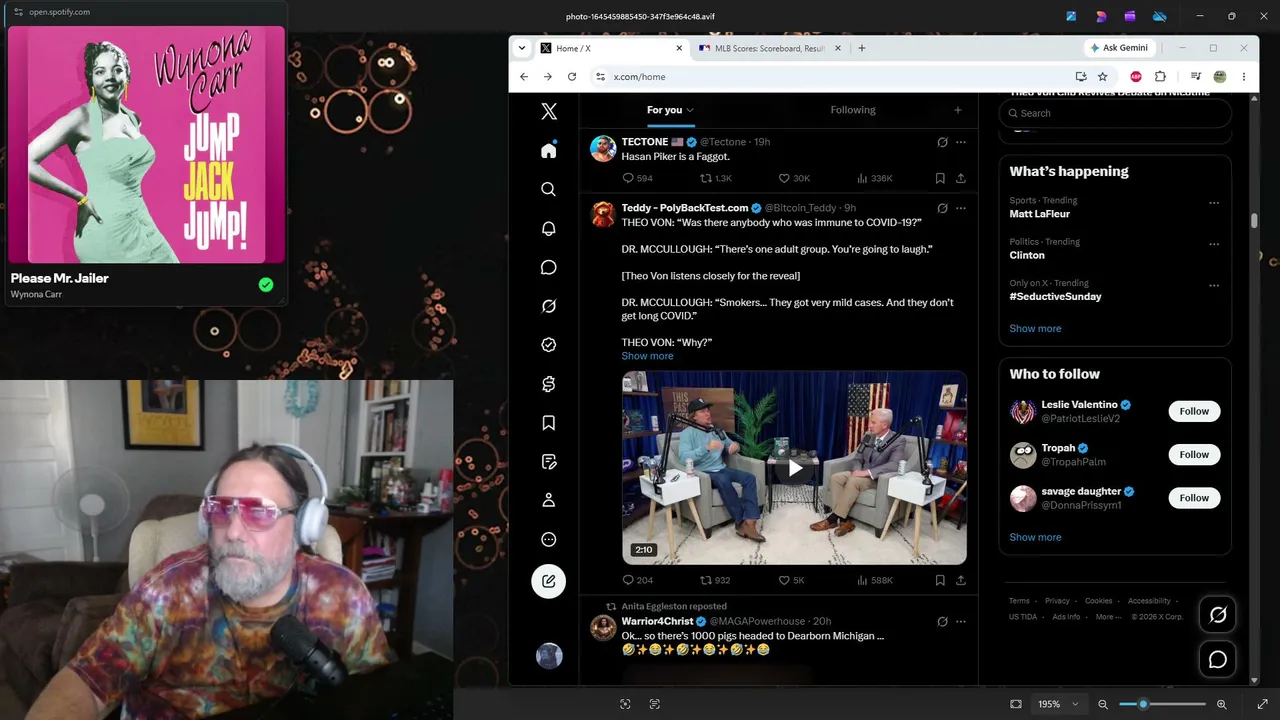
Task: Reply to Teddy's Theo Von post
Action: point(637,580)
